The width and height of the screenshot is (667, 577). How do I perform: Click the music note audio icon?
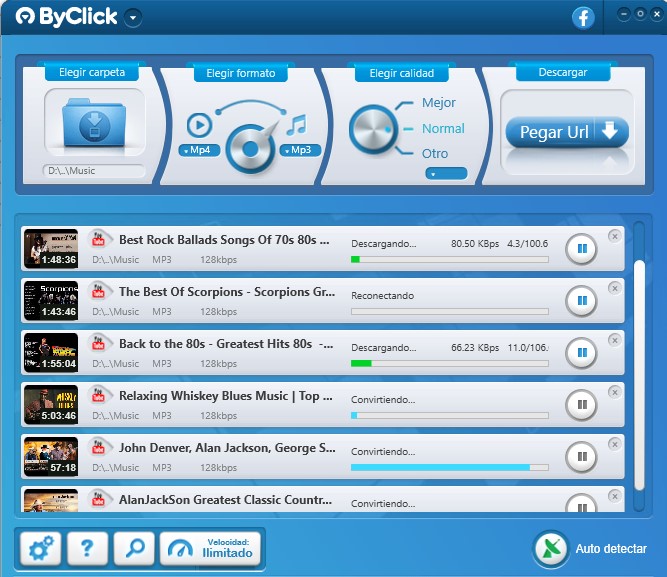pyautogui.click(x=296, y=124)
